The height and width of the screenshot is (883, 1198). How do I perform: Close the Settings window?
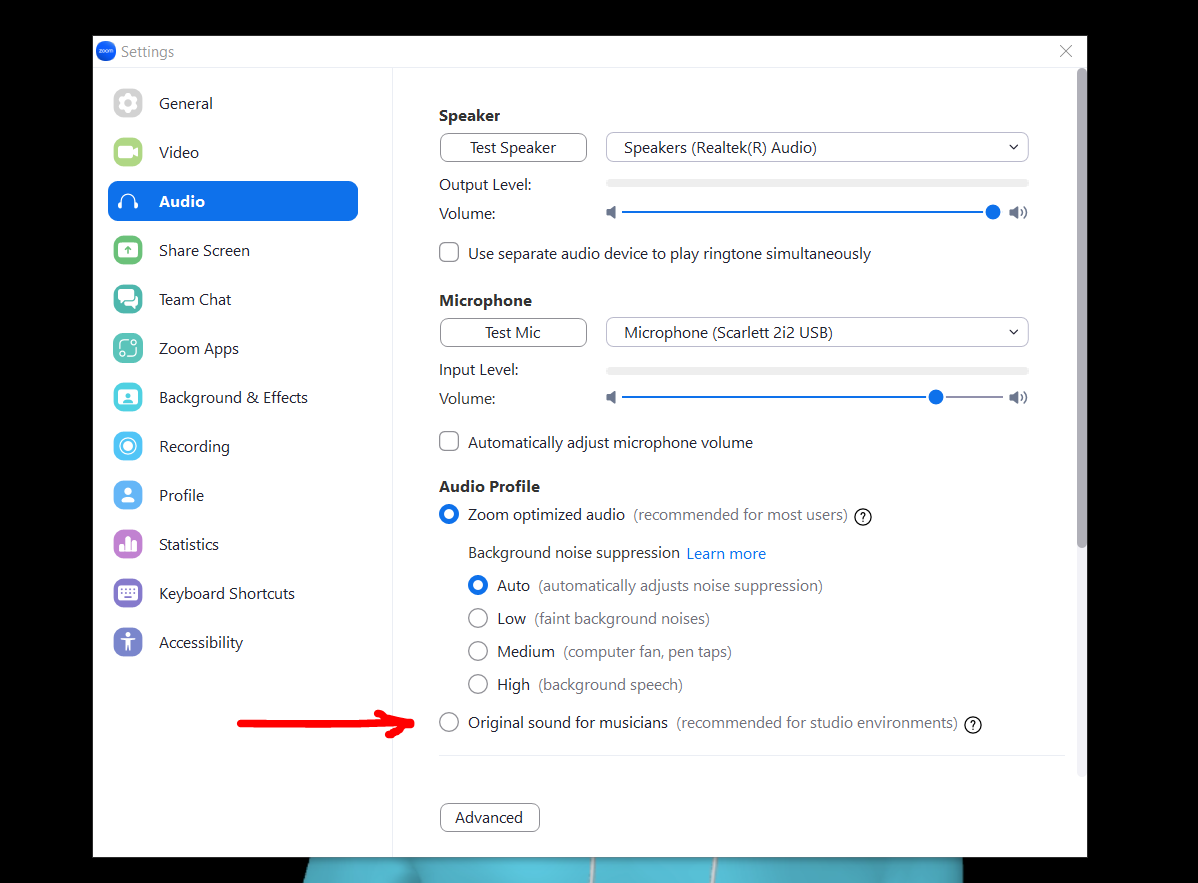(1066, 51)
